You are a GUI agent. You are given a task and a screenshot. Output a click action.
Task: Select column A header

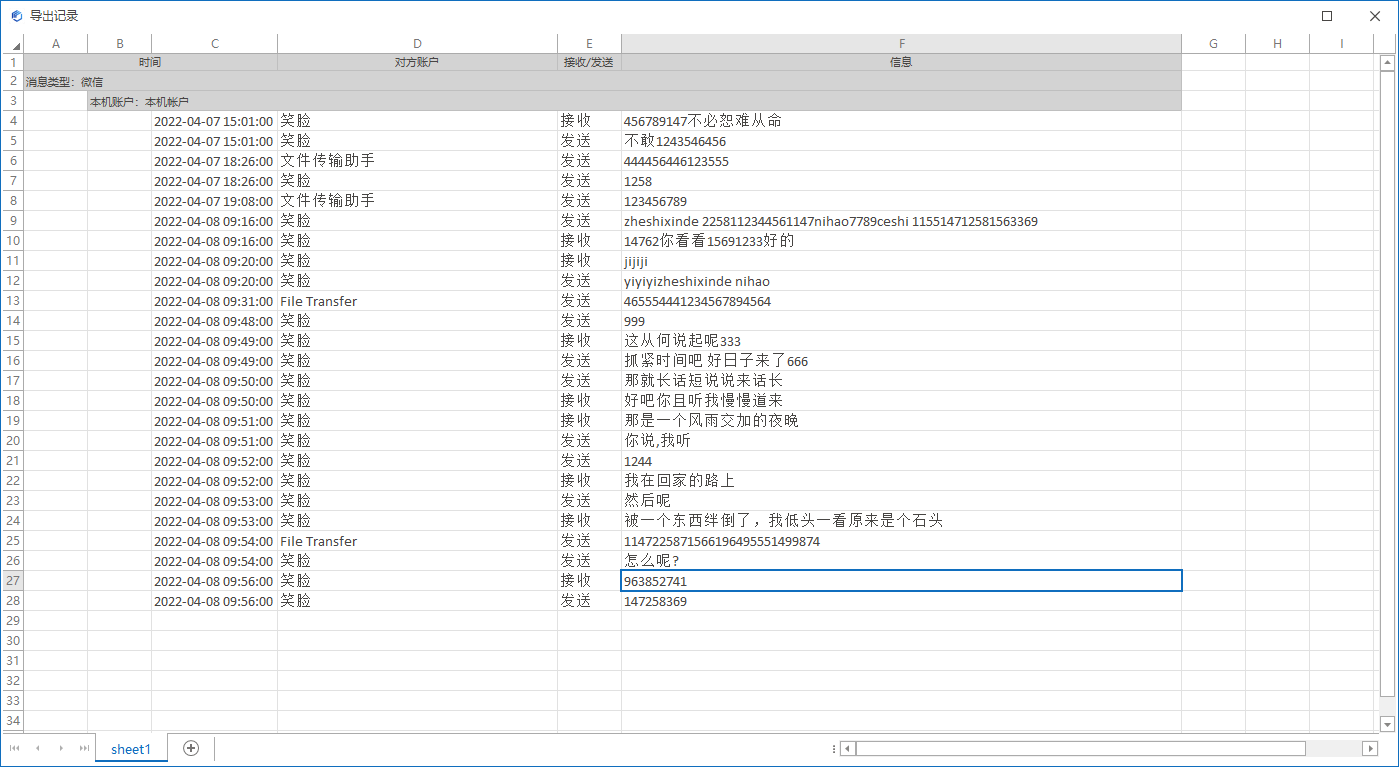(x=56, y=44)
